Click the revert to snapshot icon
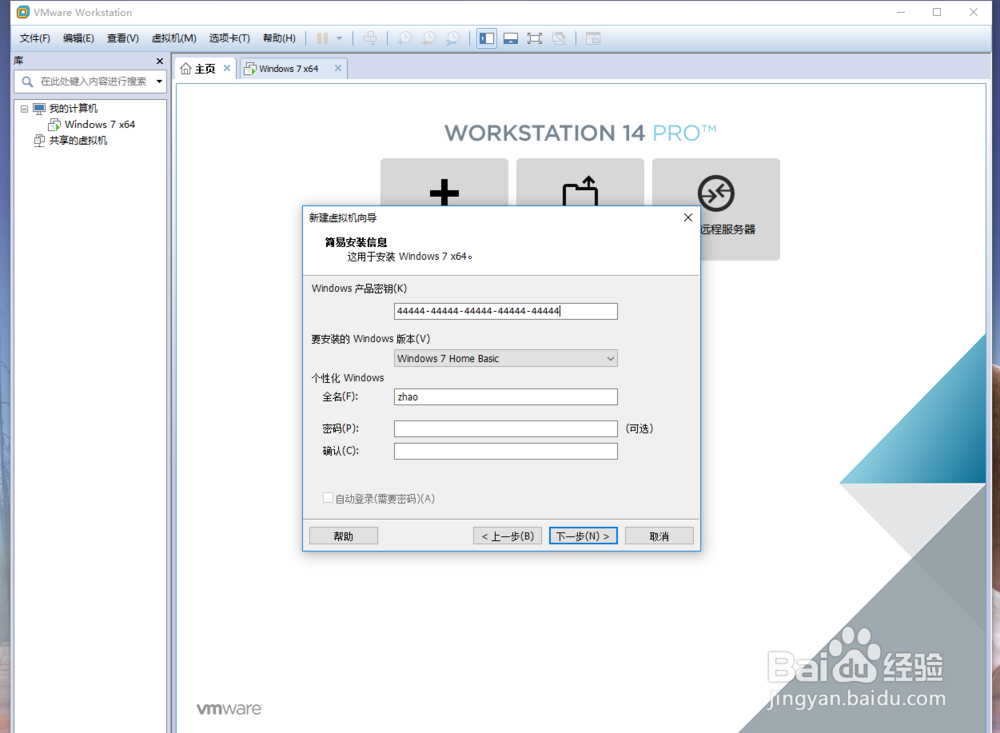Screen dimensions: 1000x733 pos(429,38)
